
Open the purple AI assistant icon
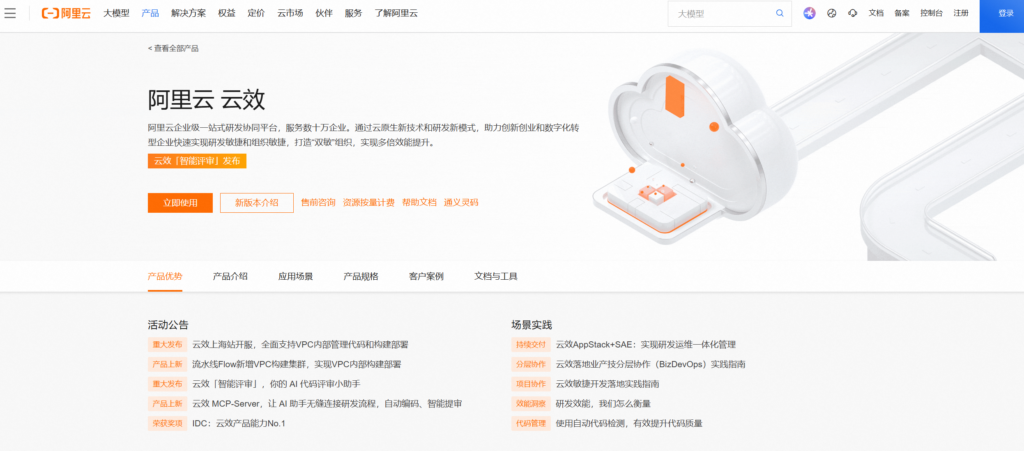[809, 13]
